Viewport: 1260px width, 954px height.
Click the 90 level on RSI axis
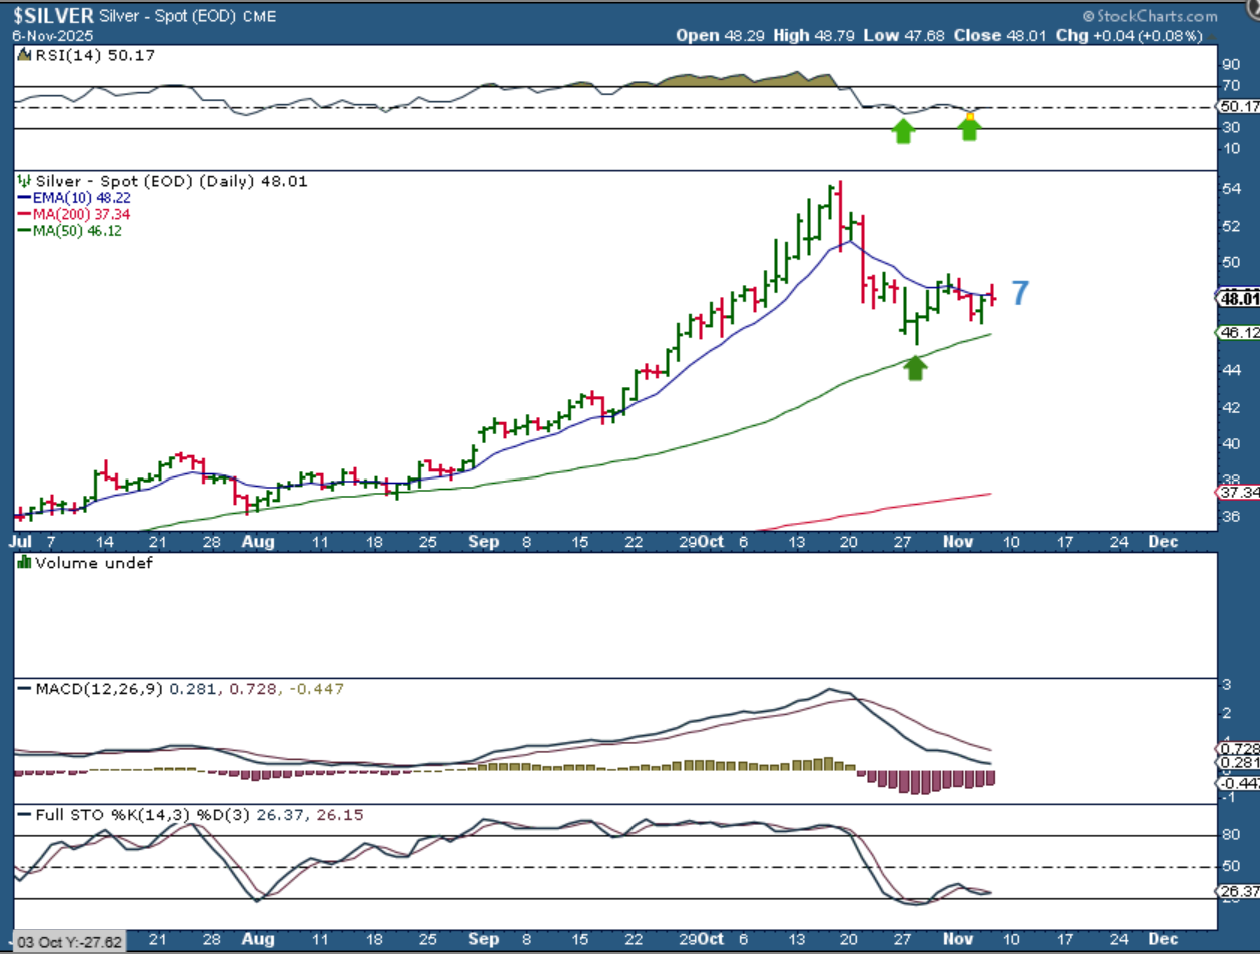(x=1231, y=65)
